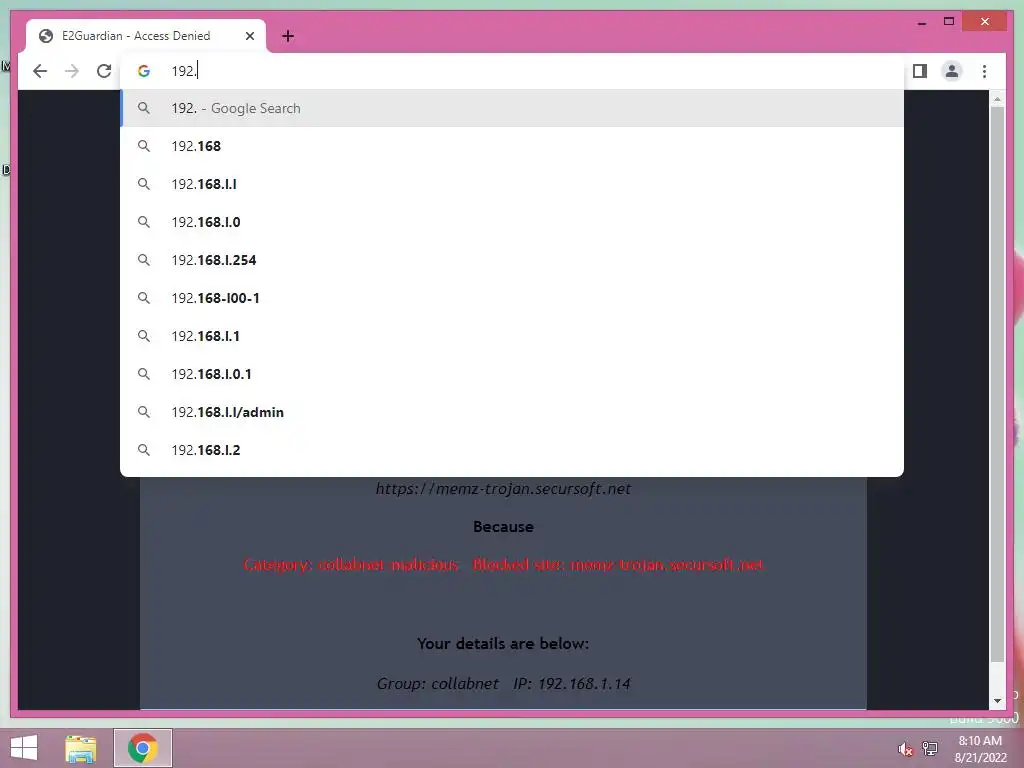Viewport: 1024px width, 768px height.
Task: Open File Explorer from the taskbar
Action: click(81, 748)
